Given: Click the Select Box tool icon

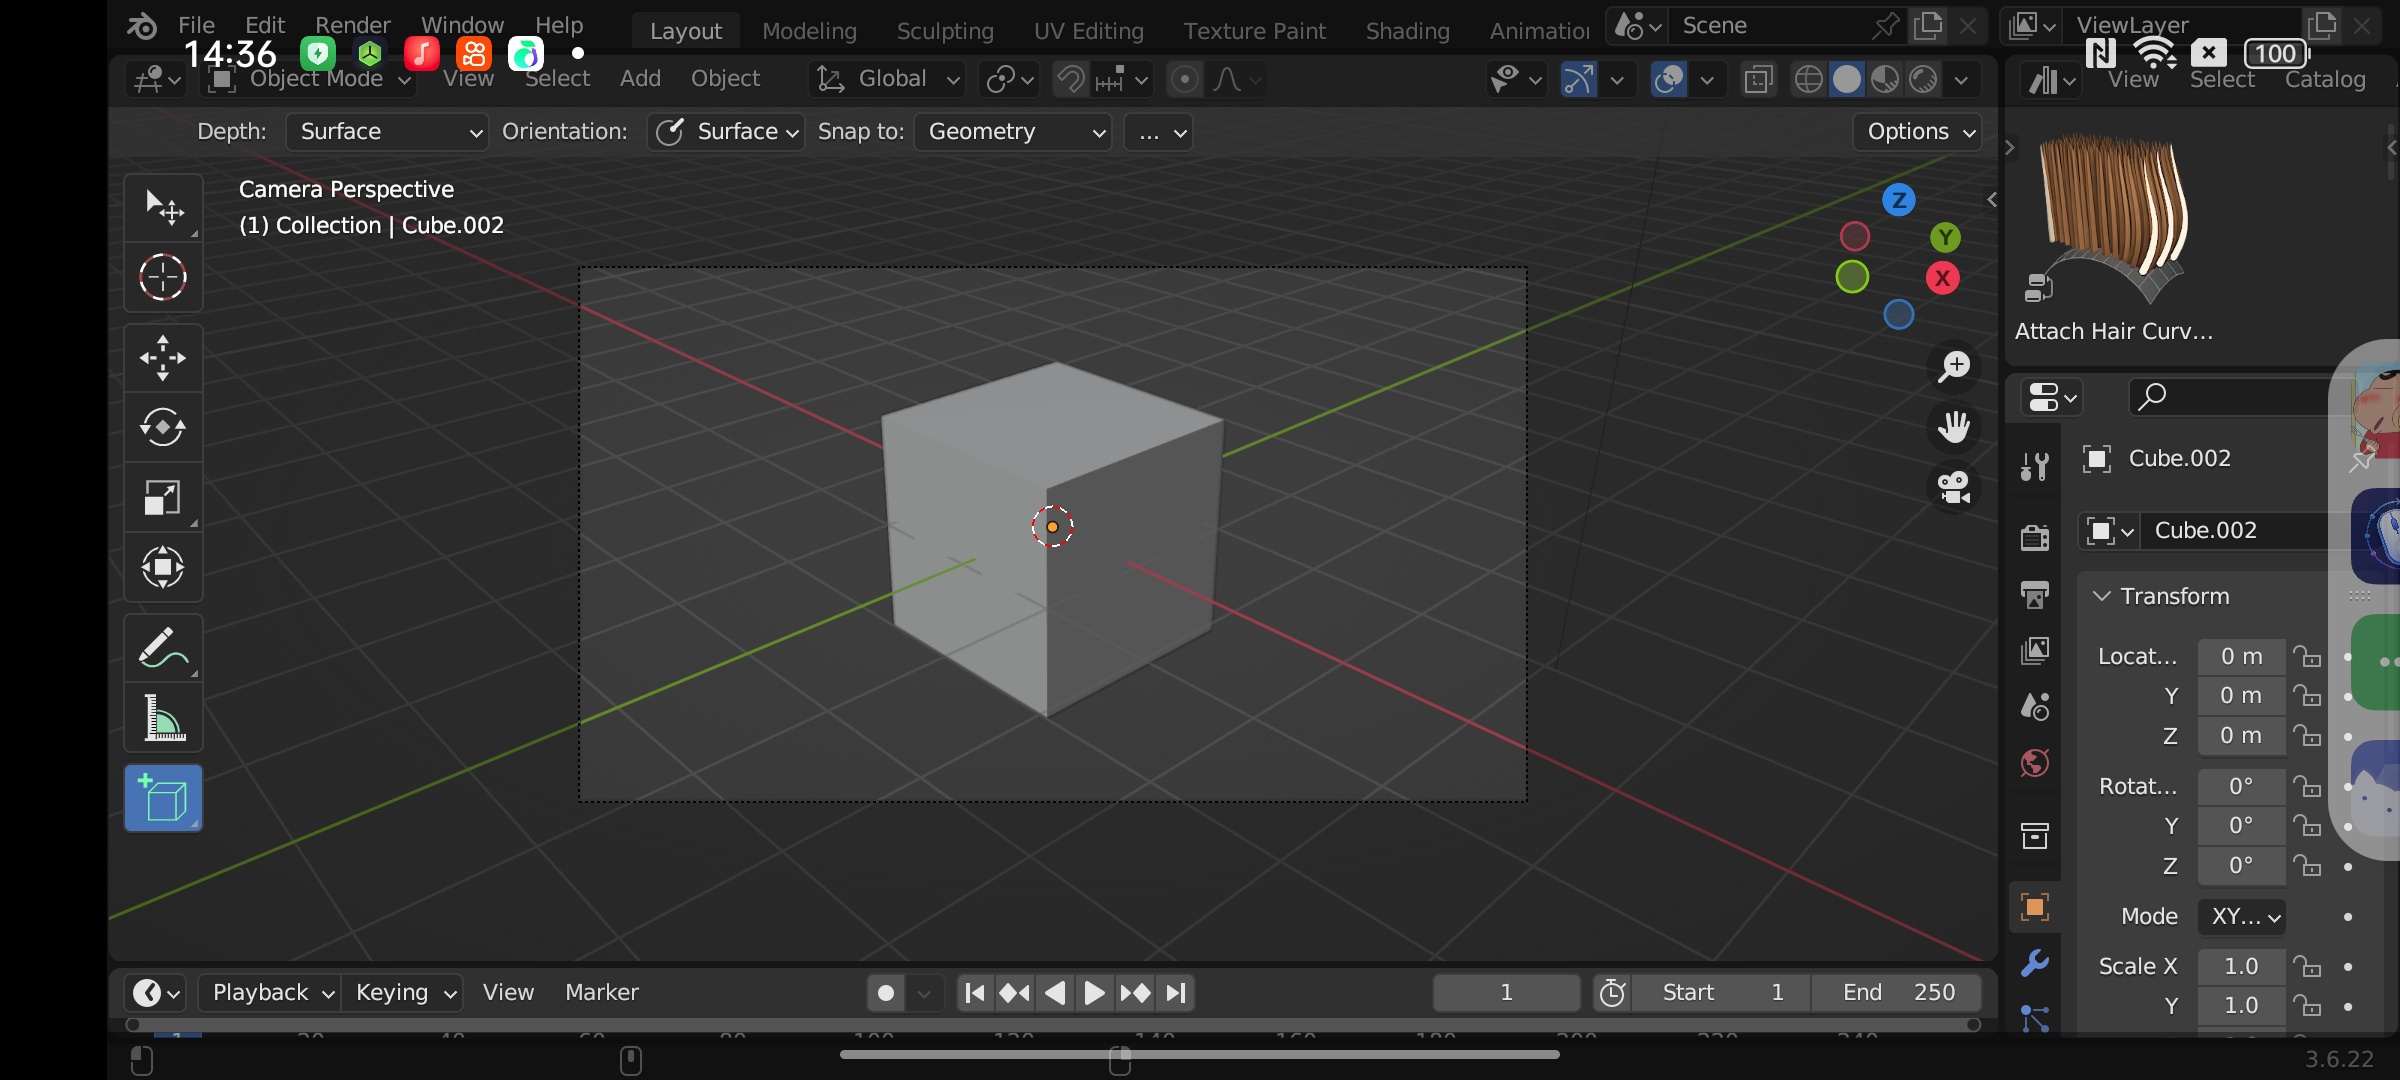Looking at the screenshot, I should 163,207.
